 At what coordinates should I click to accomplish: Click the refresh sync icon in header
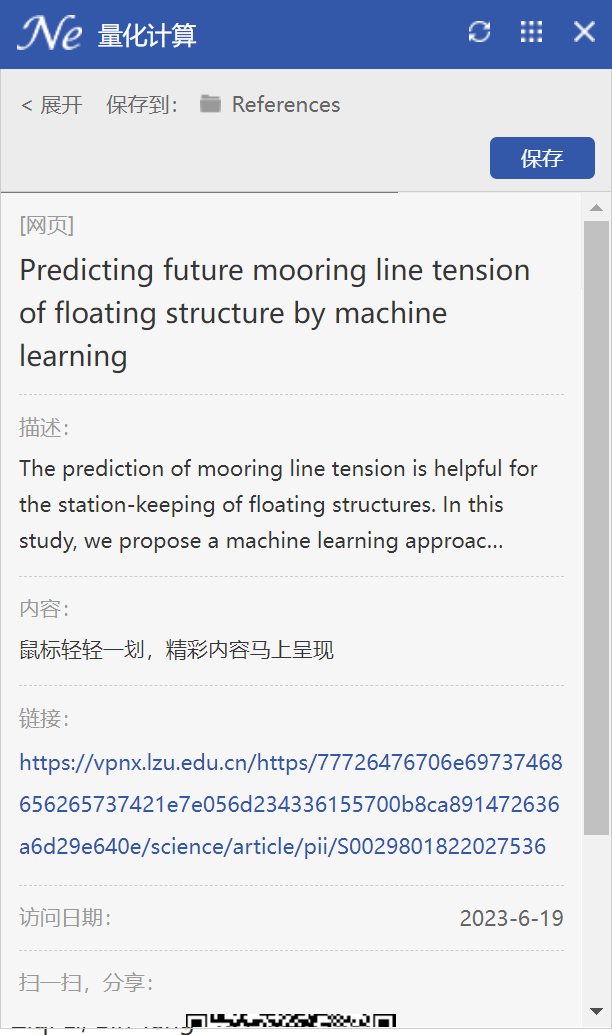pyautogui.click(x=479, y=32)
